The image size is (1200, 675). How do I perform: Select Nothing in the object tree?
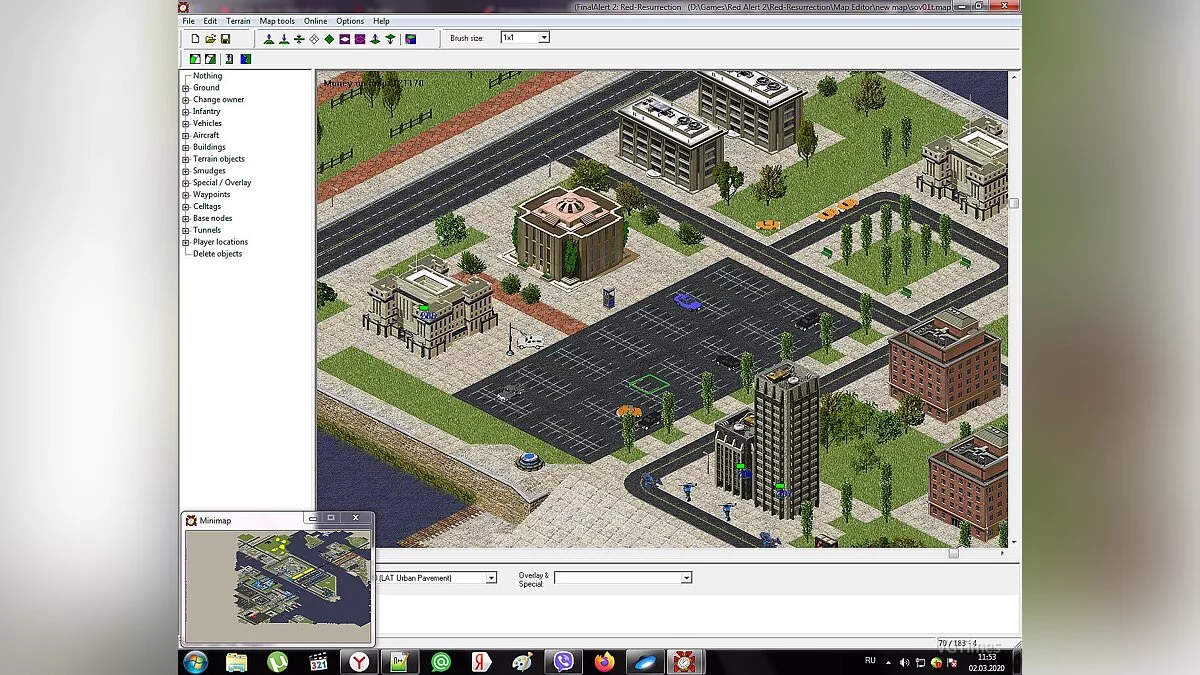pos(207,76)
